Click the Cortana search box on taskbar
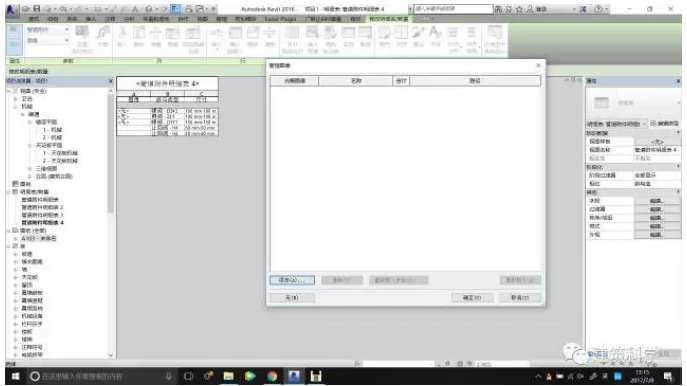The width and height of the screenshot is (687, 386). point(103,376)
